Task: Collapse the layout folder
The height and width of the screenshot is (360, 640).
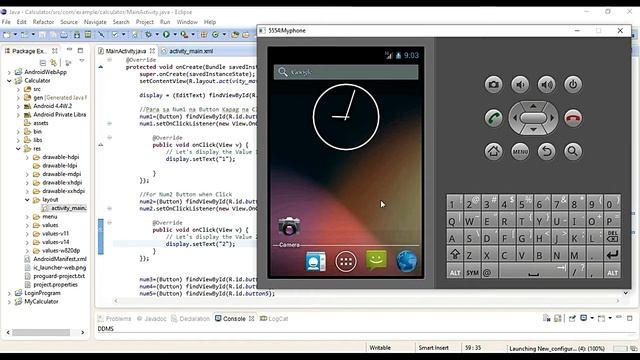Action: click(x=27, y=200)
